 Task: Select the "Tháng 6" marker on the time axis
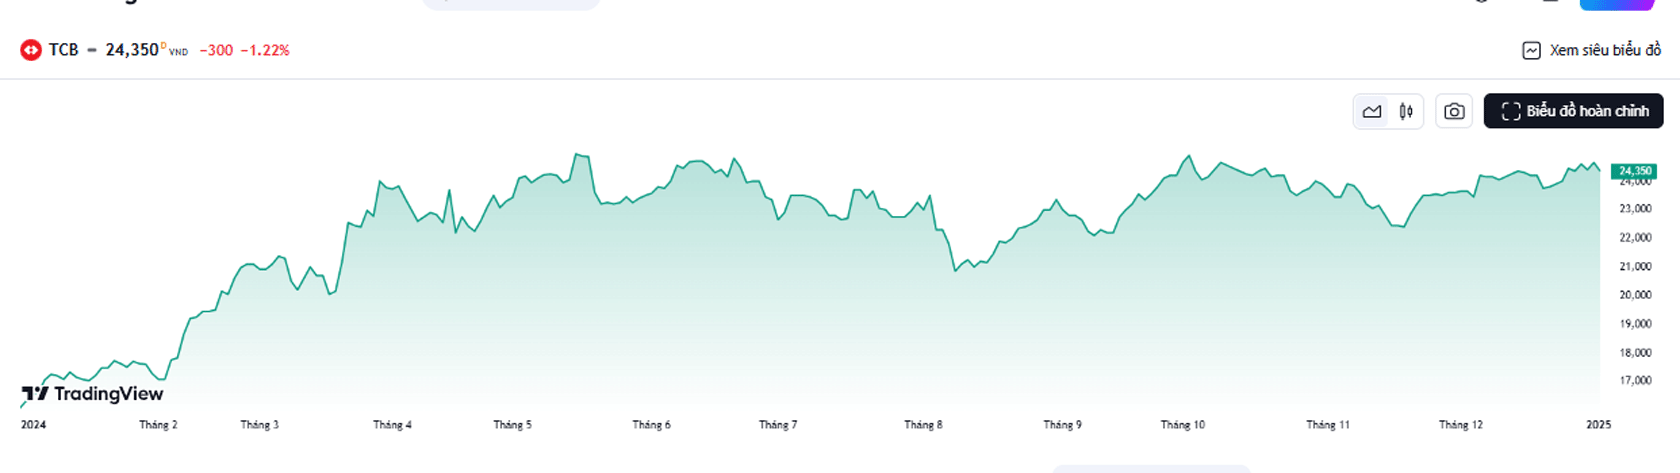tap(651, 425)
